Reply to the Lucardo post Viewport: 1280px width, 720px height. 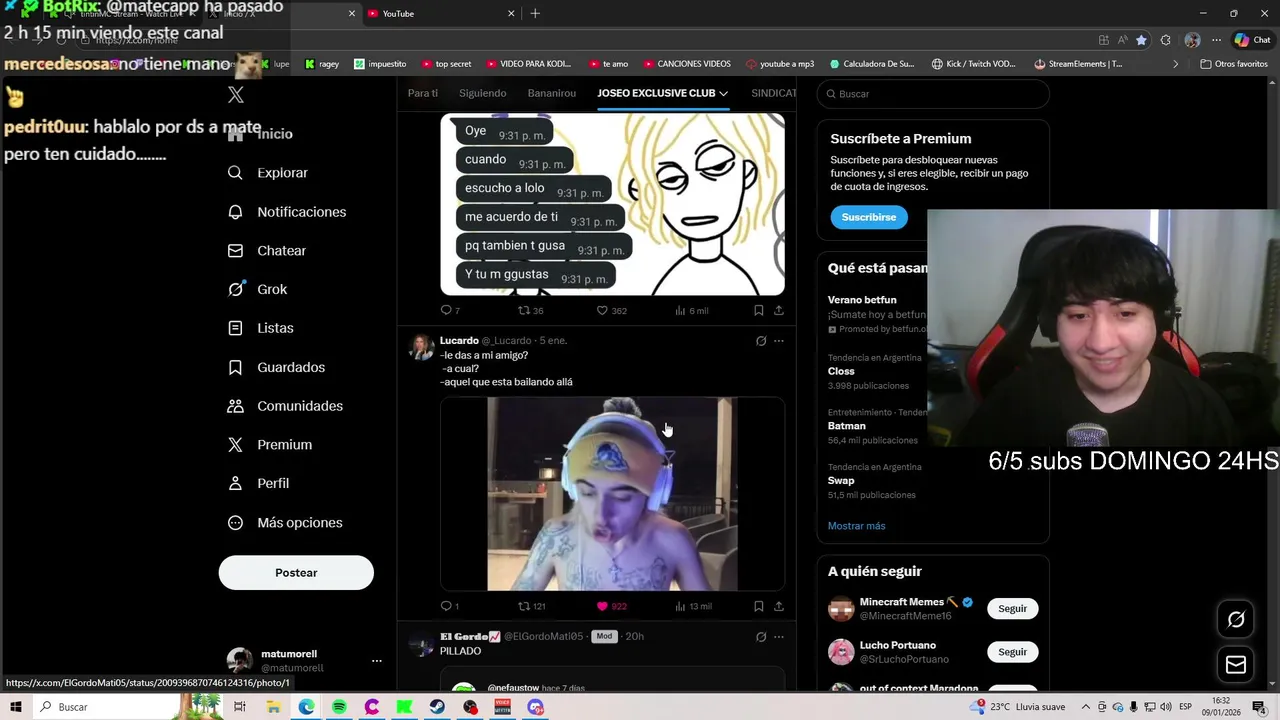(x=449, y=606)
